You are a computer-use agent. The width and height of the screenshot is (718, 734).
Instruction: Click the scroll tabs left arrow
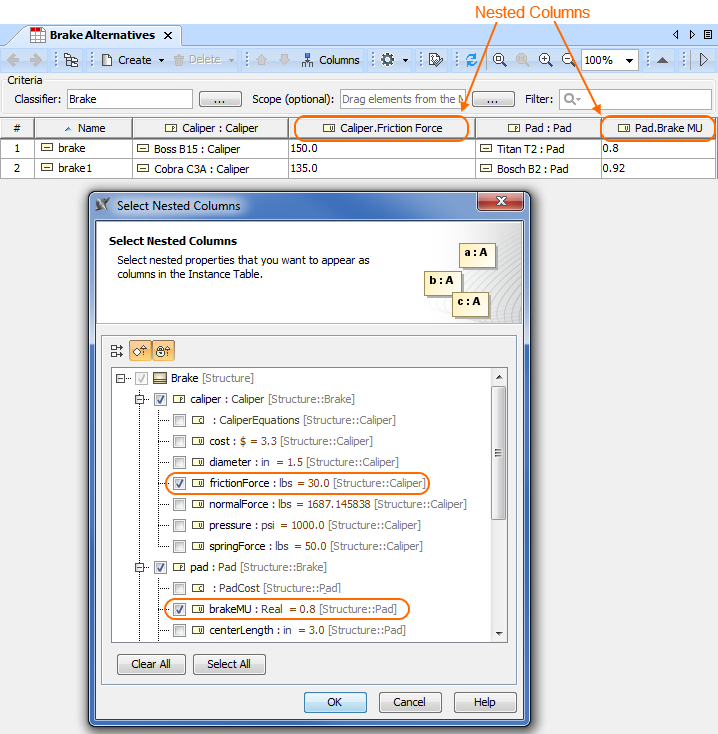tap(675, 35)
